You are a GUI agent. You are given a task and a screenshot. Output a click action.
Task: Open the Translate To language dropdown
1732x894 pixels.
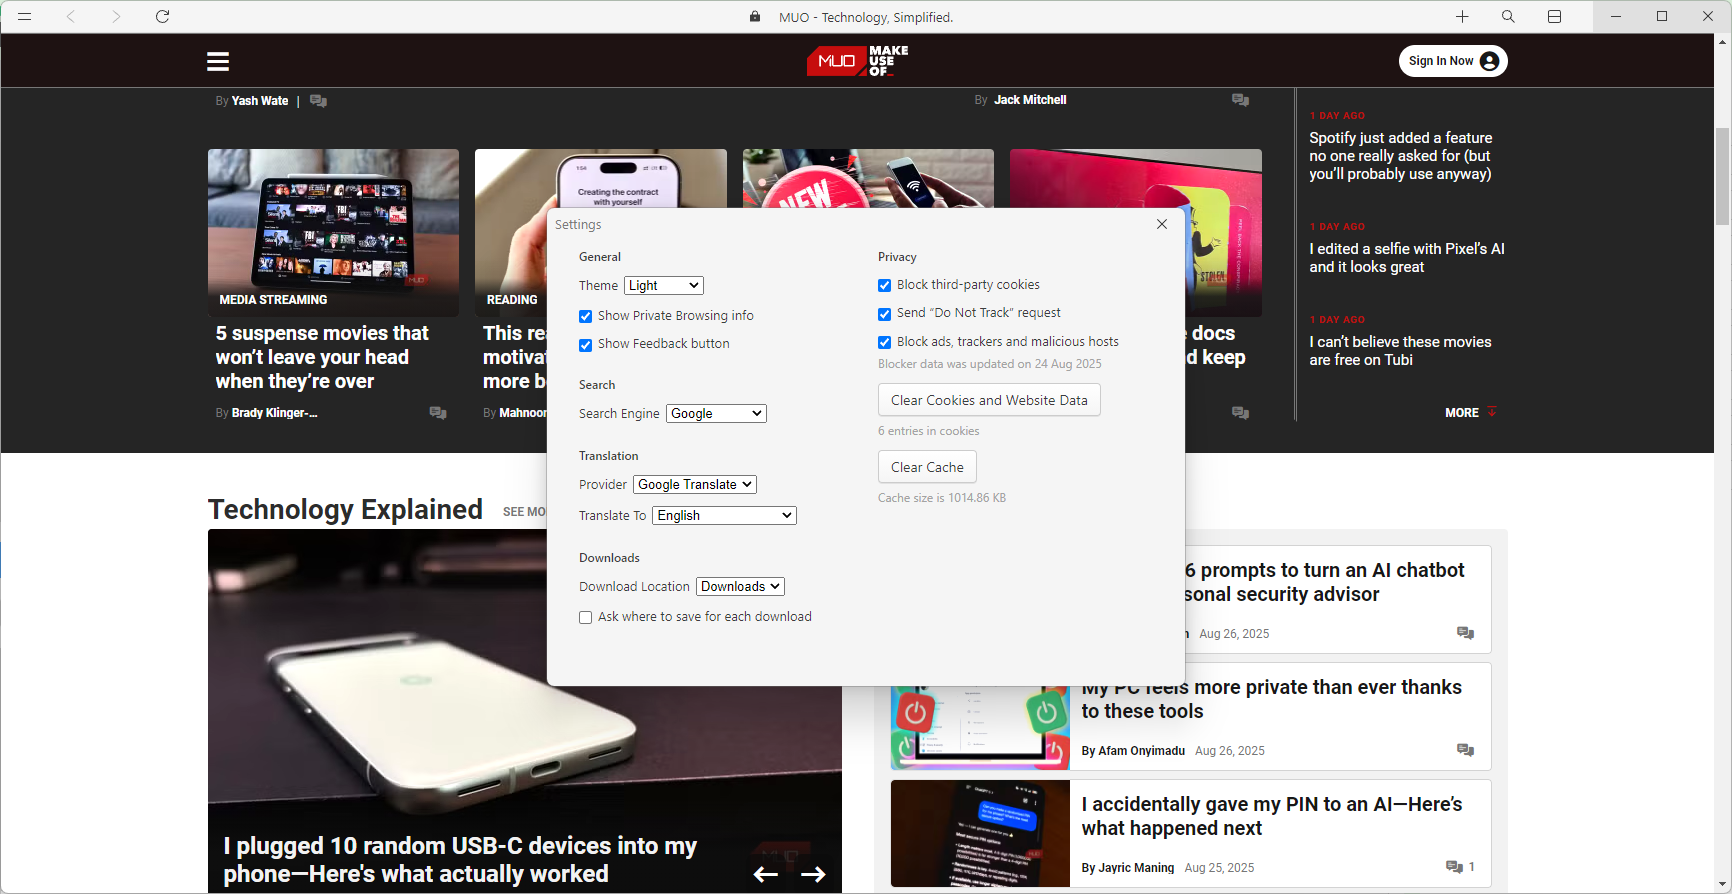coord(725,516)
